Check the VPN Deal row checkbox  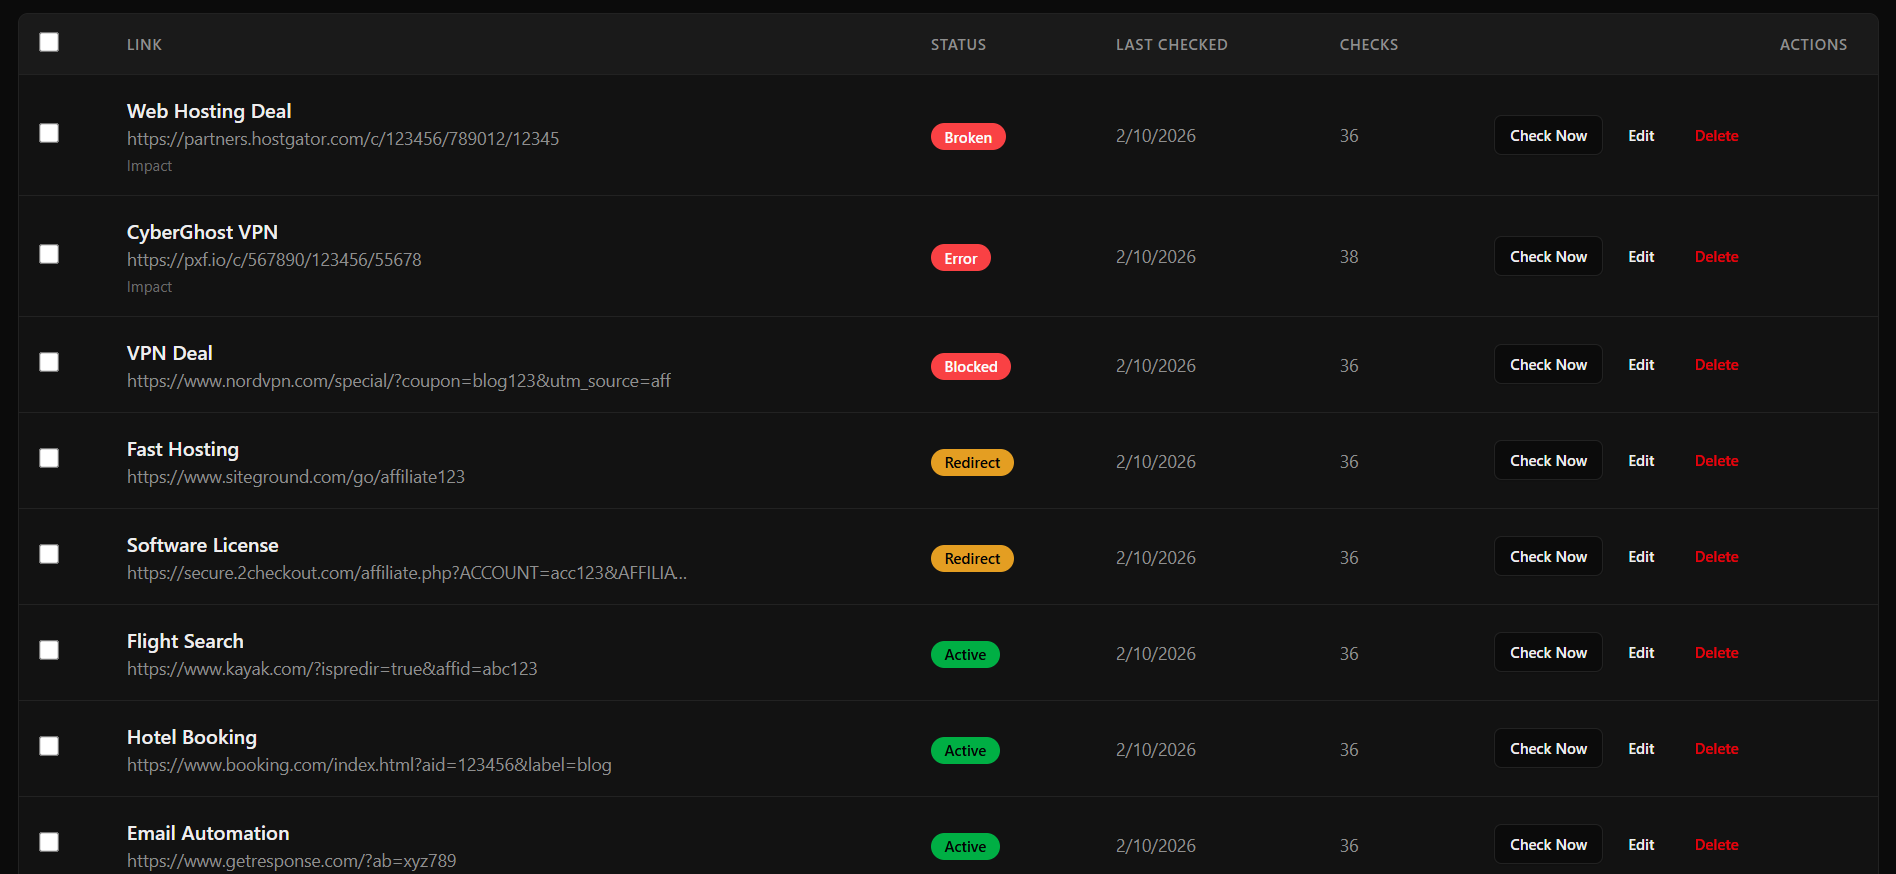pos(49,362)
